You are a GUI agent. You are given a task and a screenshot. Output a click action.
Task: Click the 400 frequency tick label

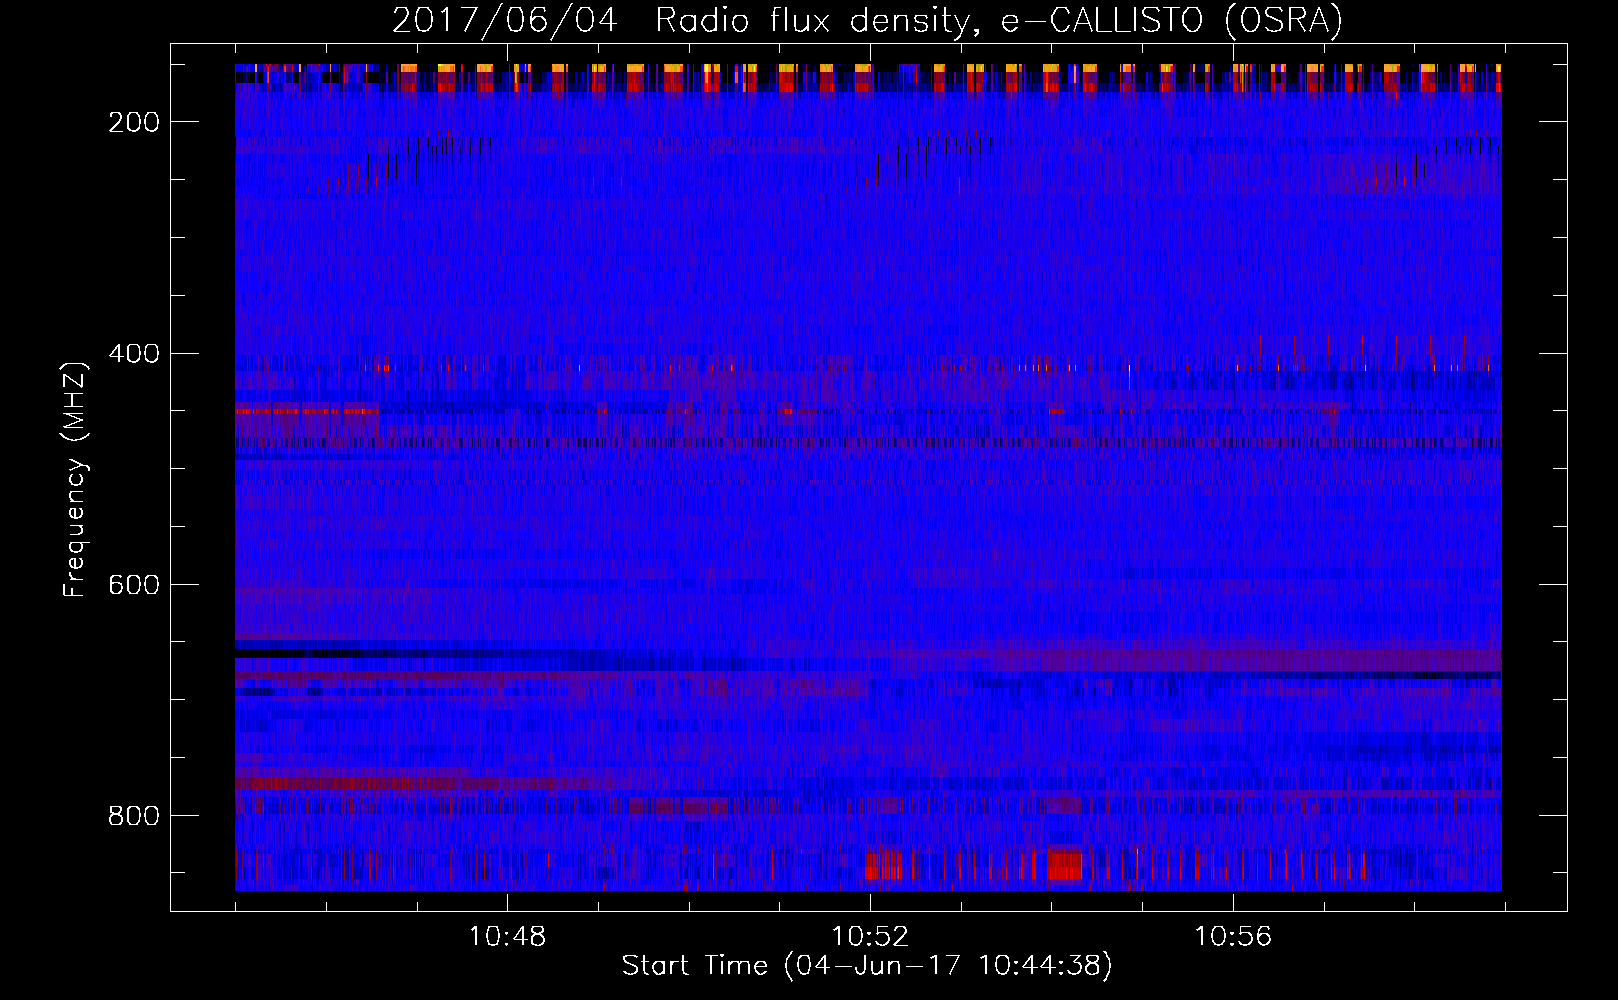(x=134, y=354)
